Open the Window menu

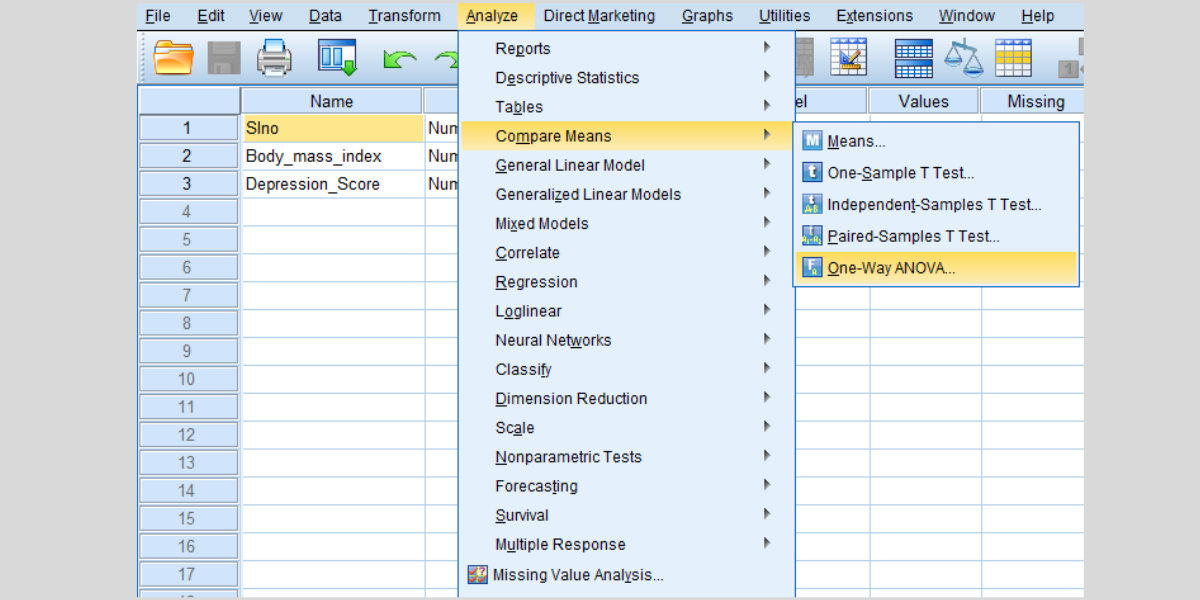967,16
